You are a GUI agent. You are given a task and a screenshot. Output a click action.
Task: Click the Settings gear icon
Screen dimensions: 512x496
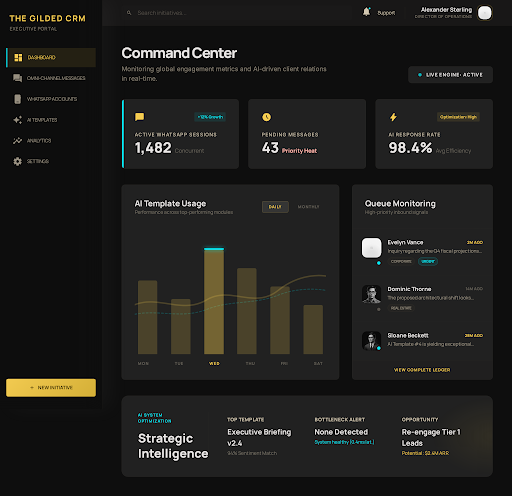[17, 161]
